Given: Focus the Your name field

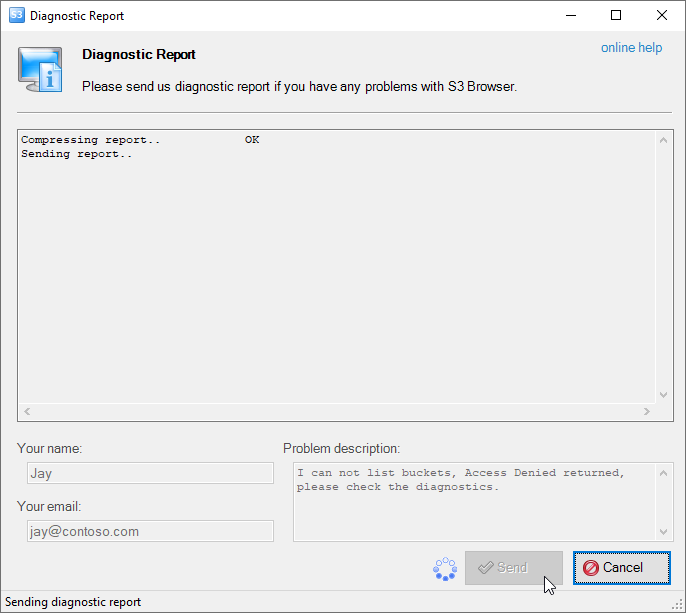Looking at the screenshot, I should [150, 473].
